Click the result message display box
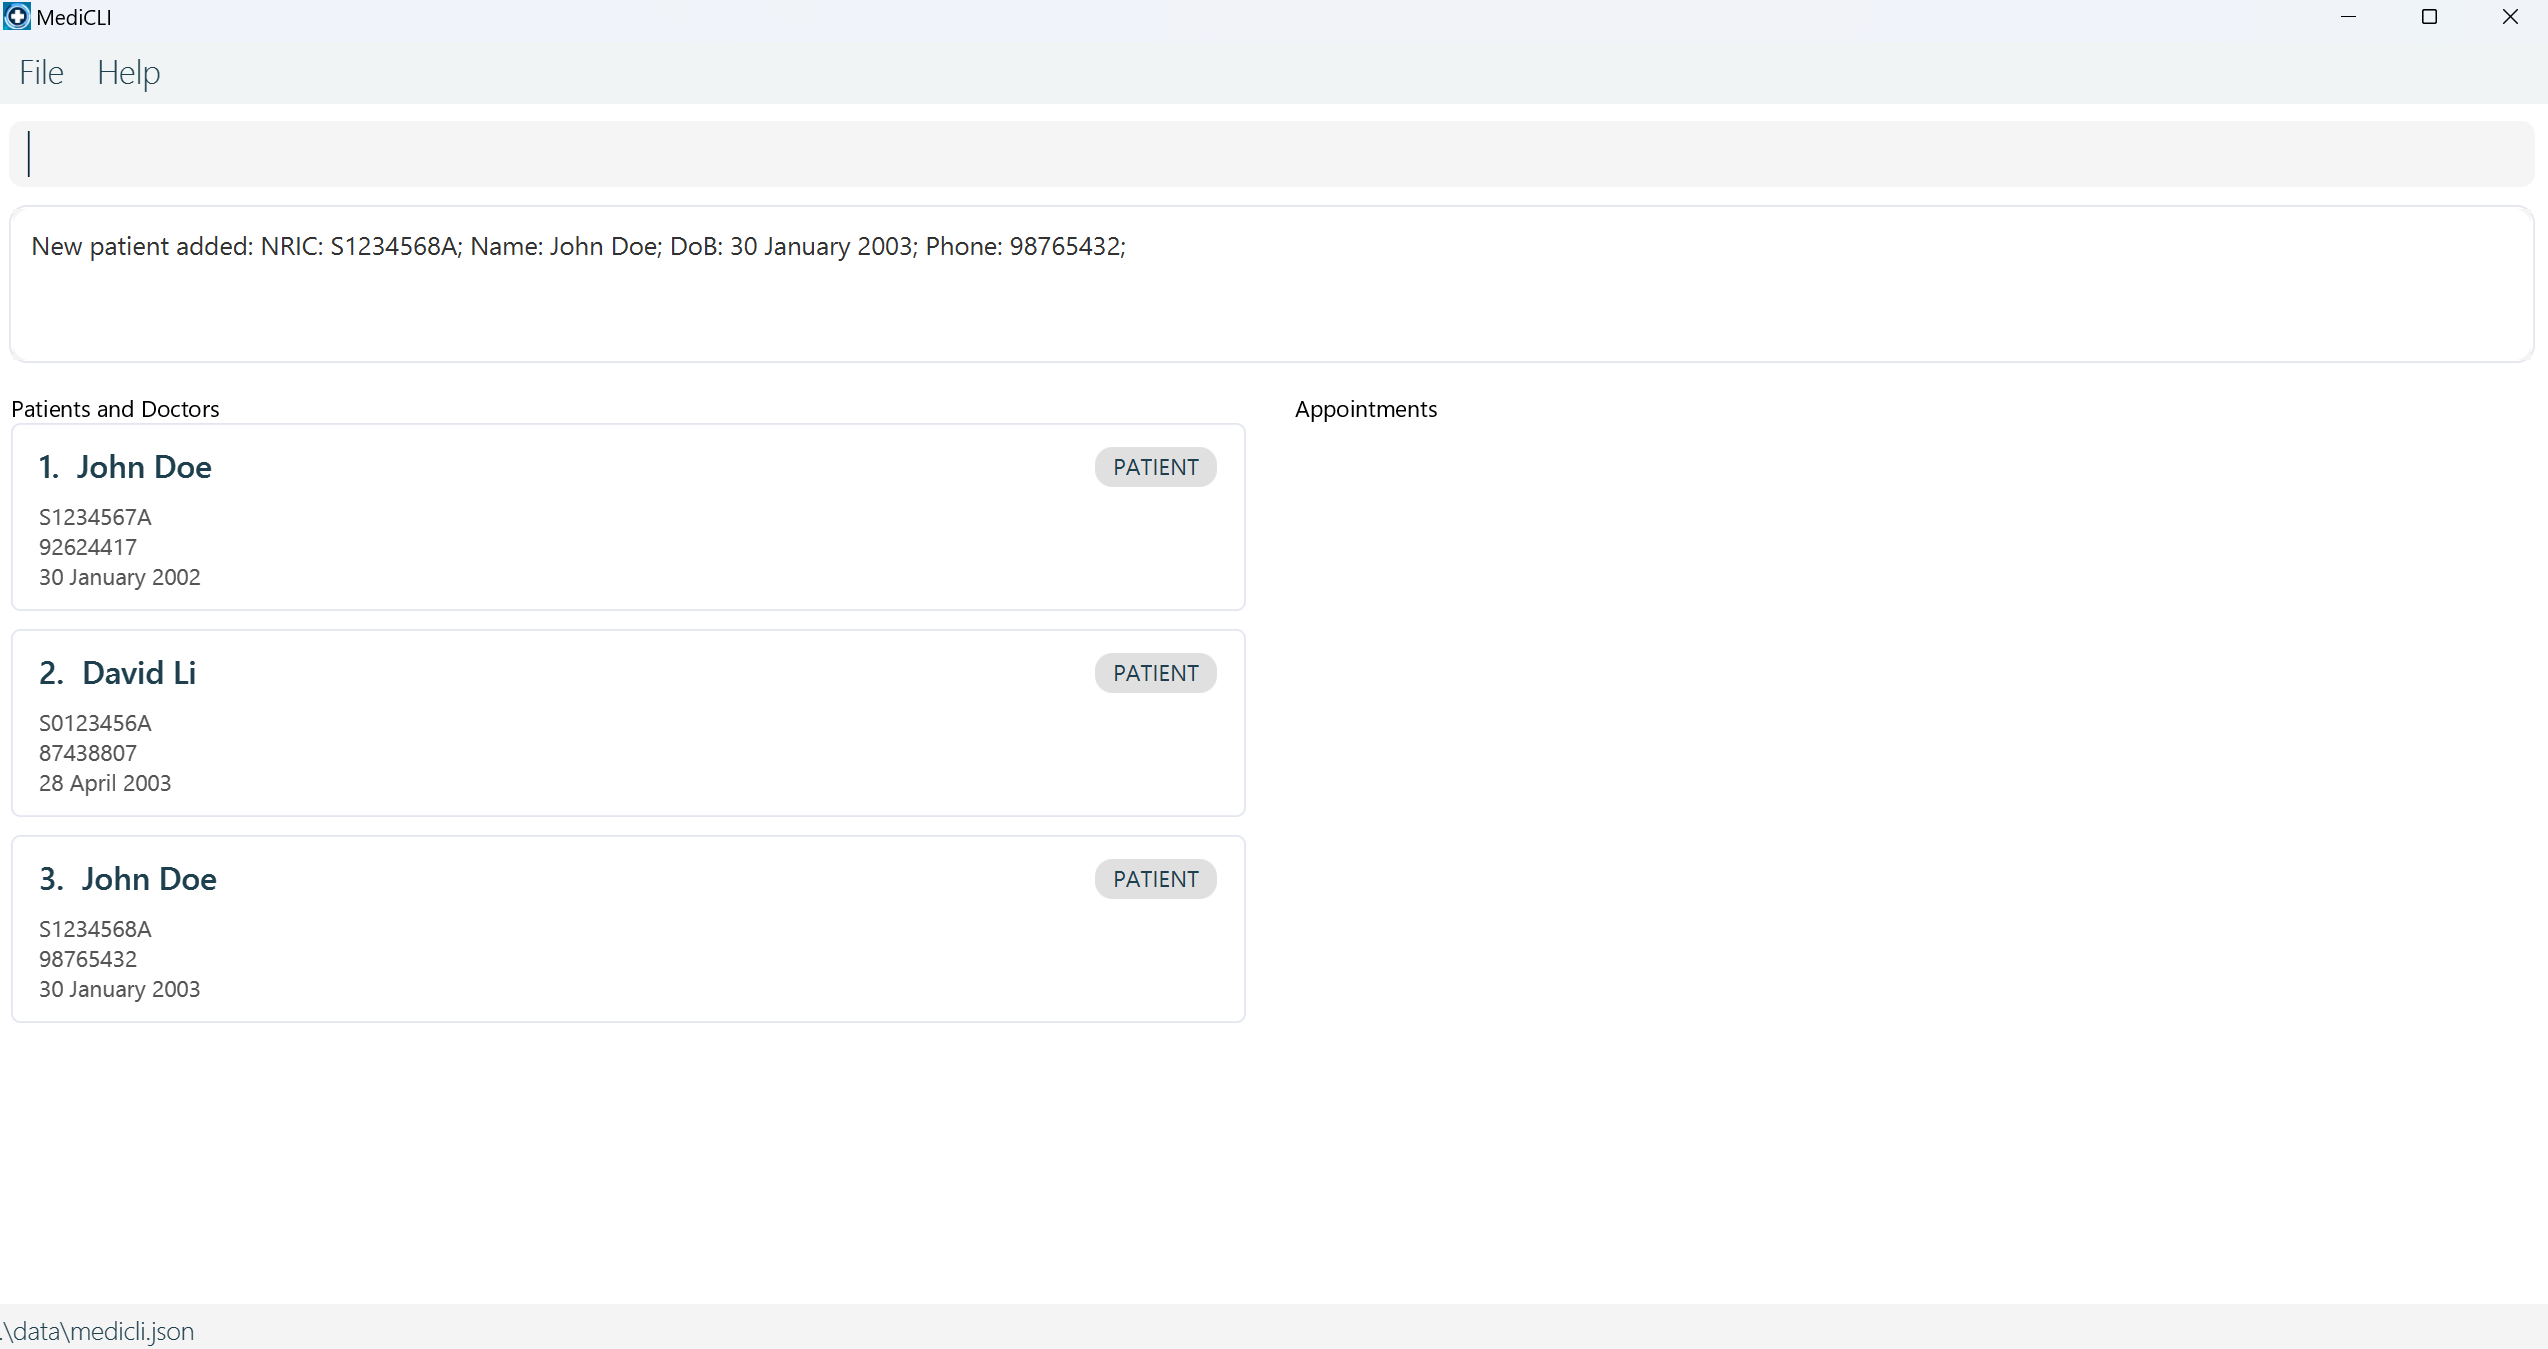Image resolution: width=2548 pixels, height=1349 pixels. coord(1270,285)
